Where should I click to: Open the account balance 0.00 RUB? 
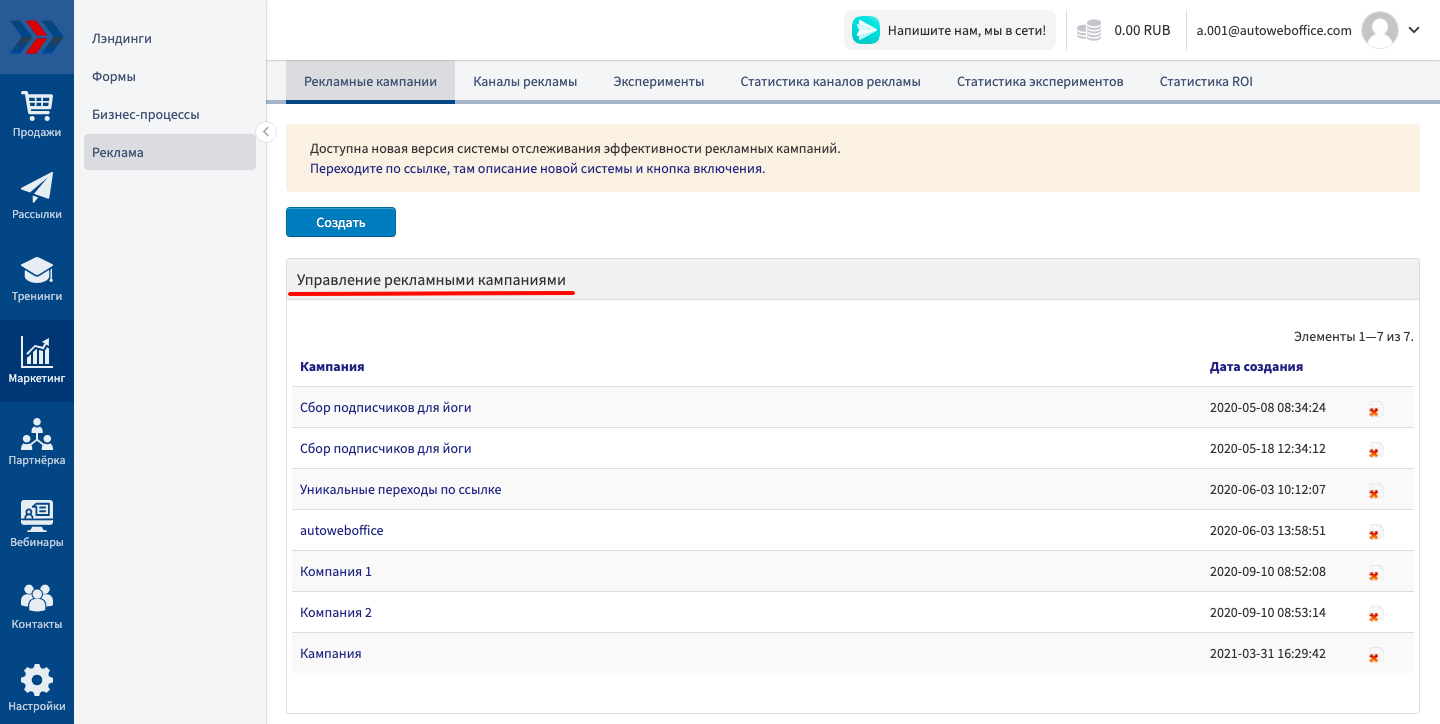(1124, 31)
